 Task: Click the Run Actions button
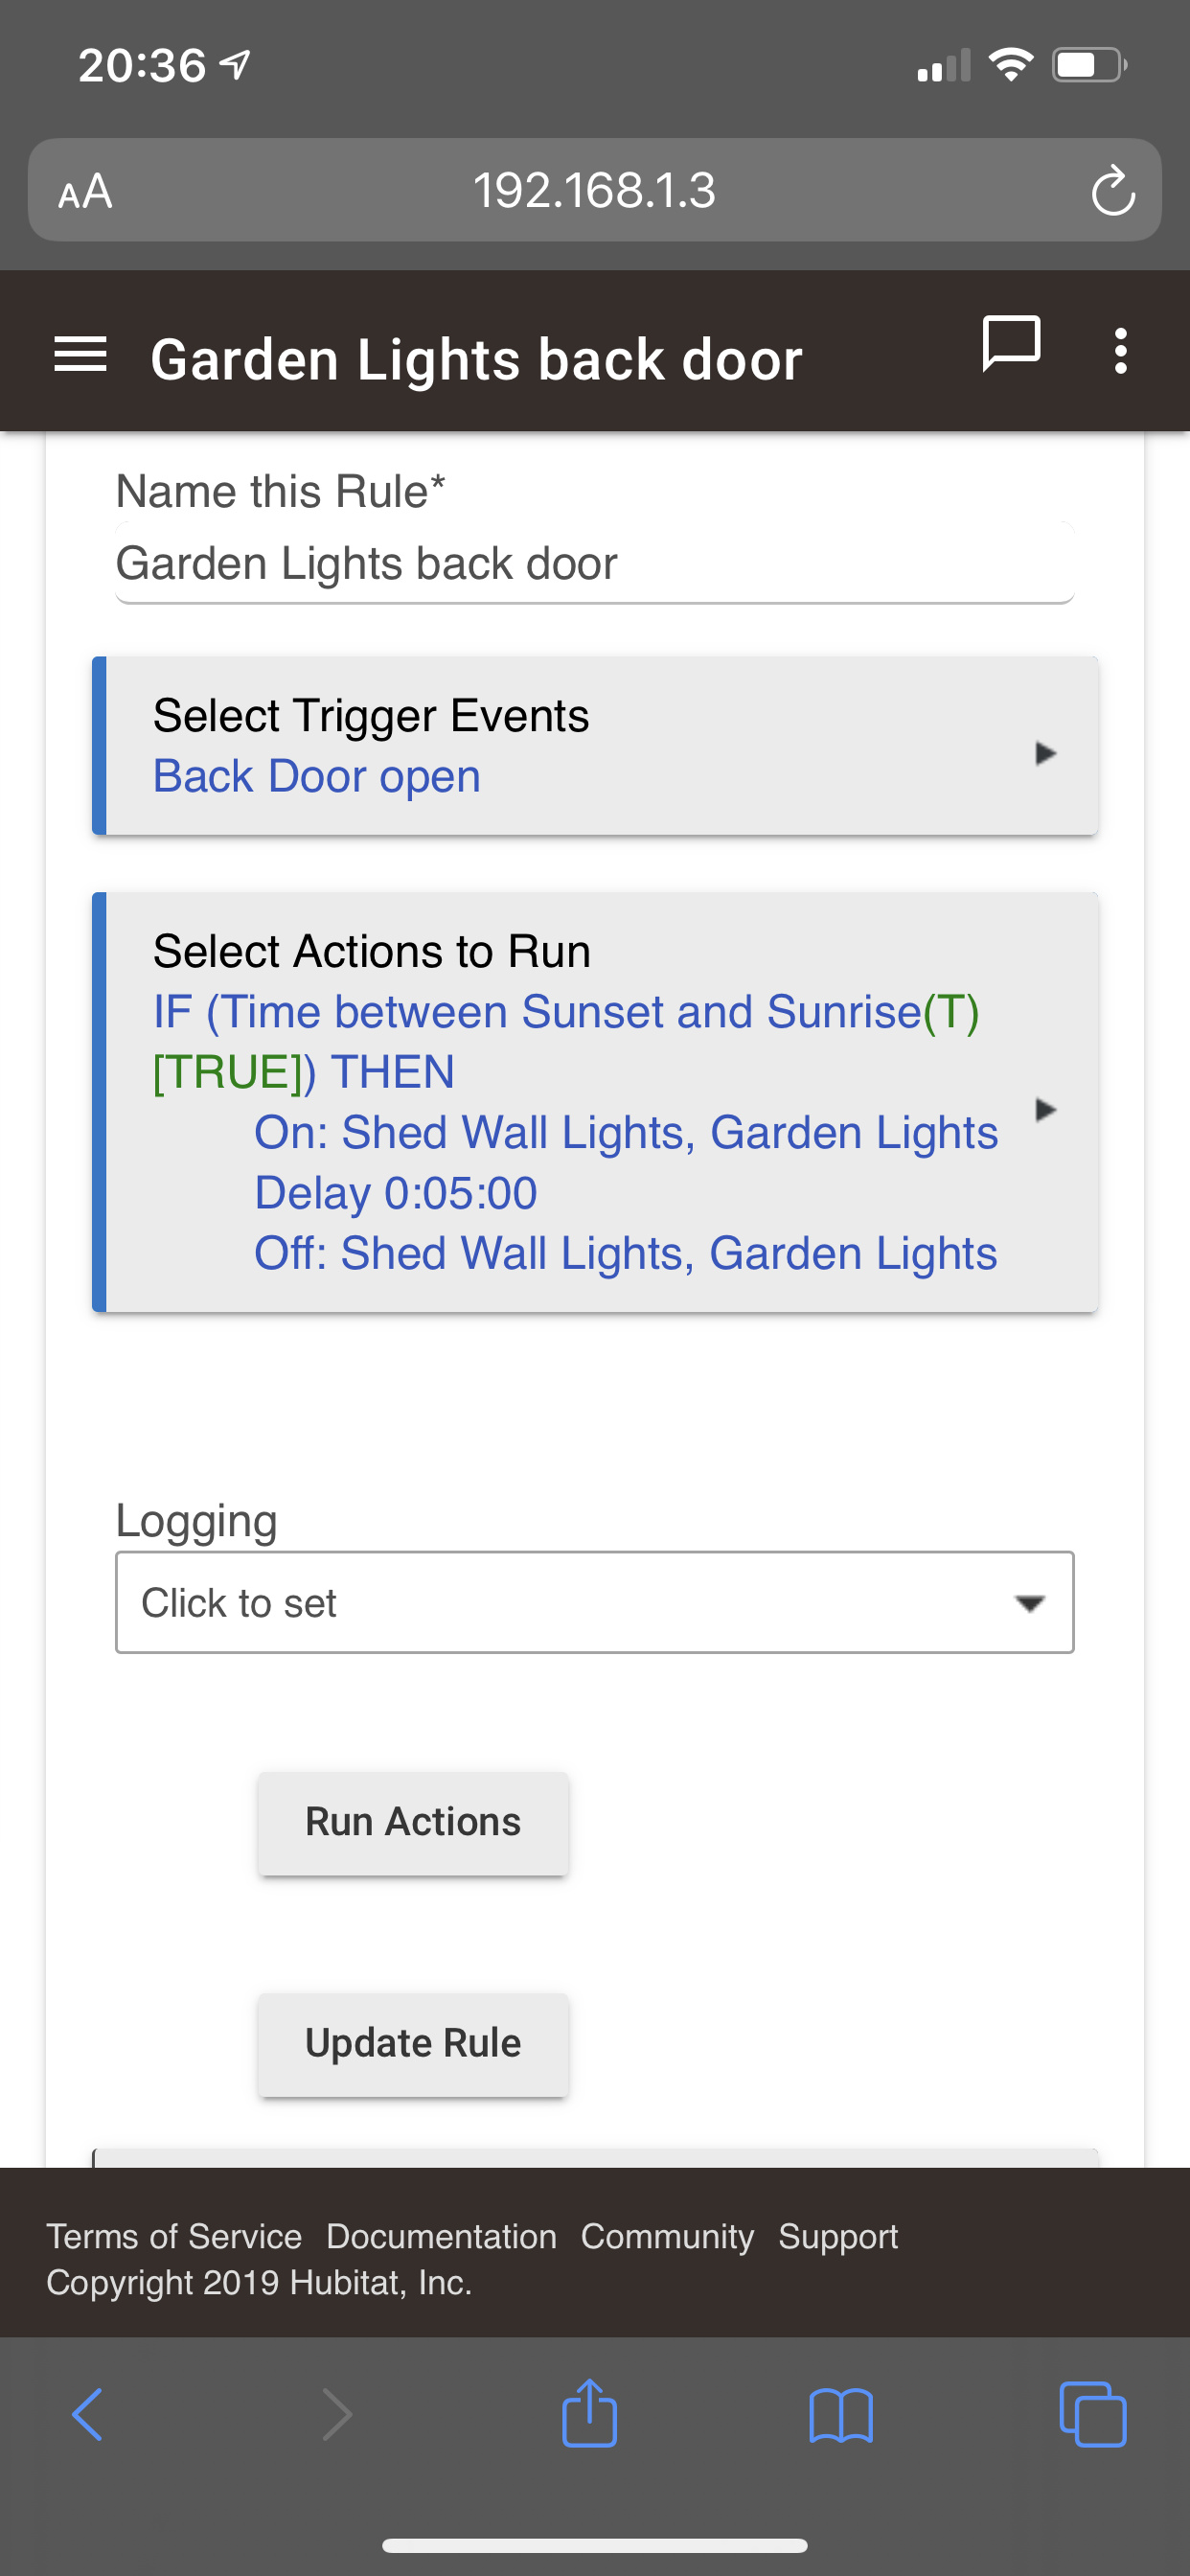413,1822
